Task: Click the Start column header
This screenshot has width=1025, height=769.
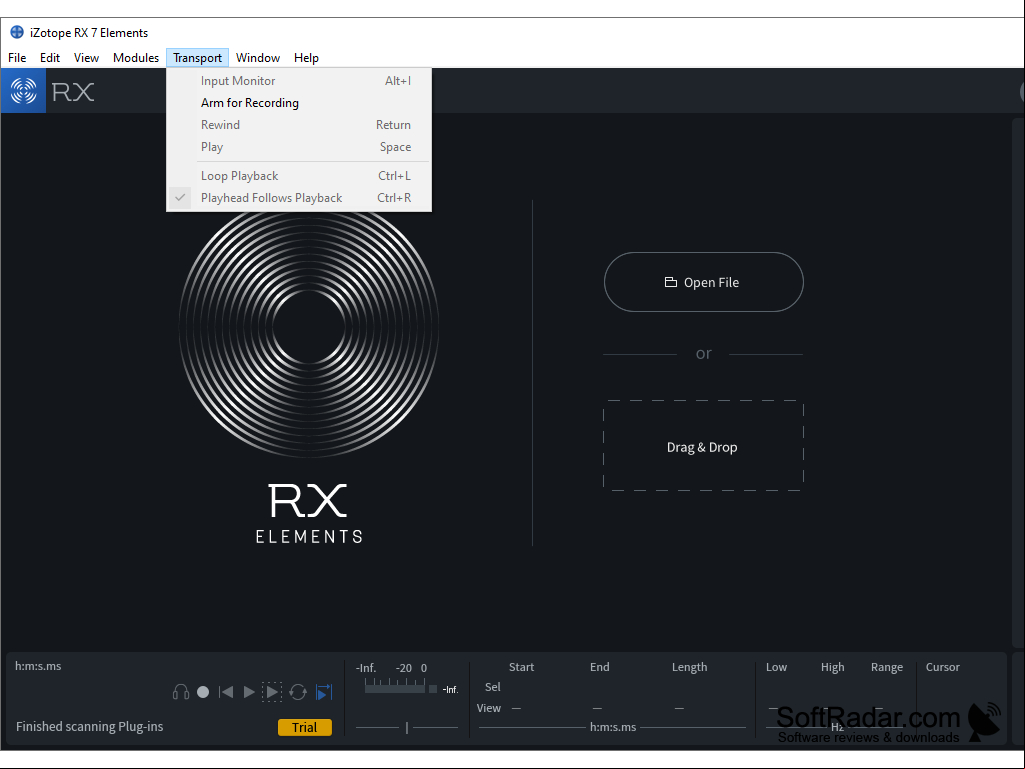Action: click(522, 667)
